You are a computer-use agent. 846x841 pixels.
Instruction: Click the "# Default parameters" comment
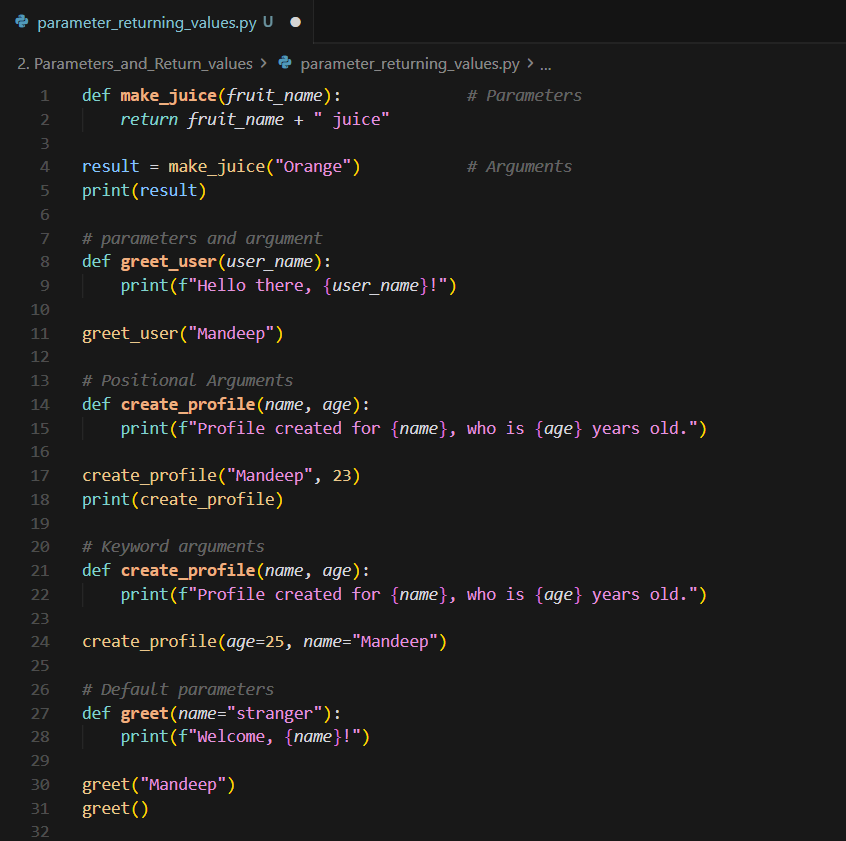click(x=178, y=689)
